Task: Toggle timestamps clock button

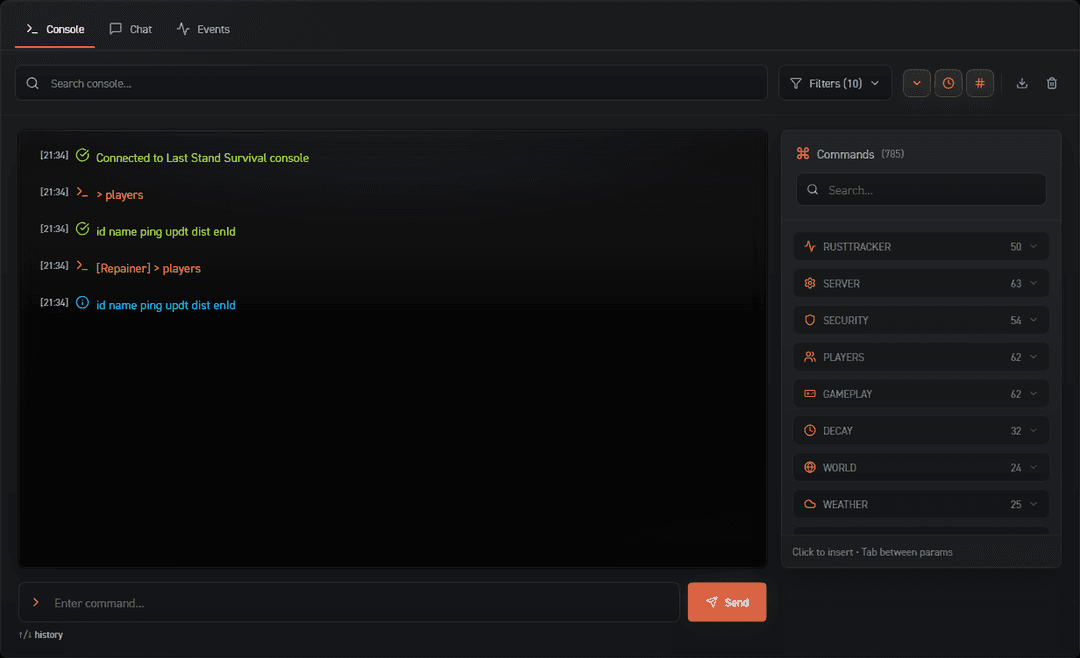Action: (948, 83)
